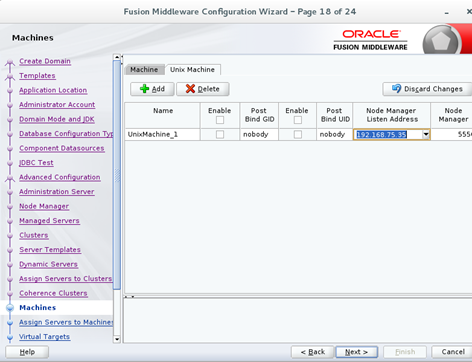
Task: Click the navigation pane scroll-up arrow
Action: point(117,57)
